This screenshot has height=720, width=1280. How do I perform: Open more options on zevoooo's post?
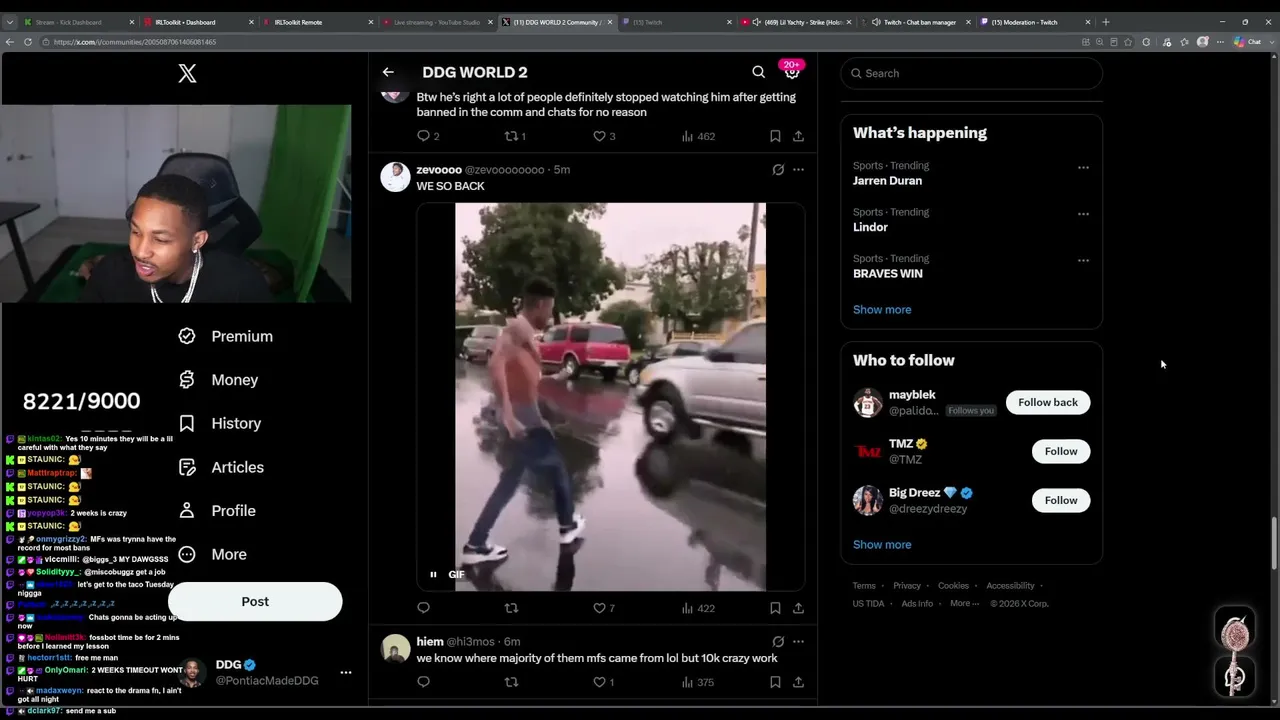(x=798, y=170)
